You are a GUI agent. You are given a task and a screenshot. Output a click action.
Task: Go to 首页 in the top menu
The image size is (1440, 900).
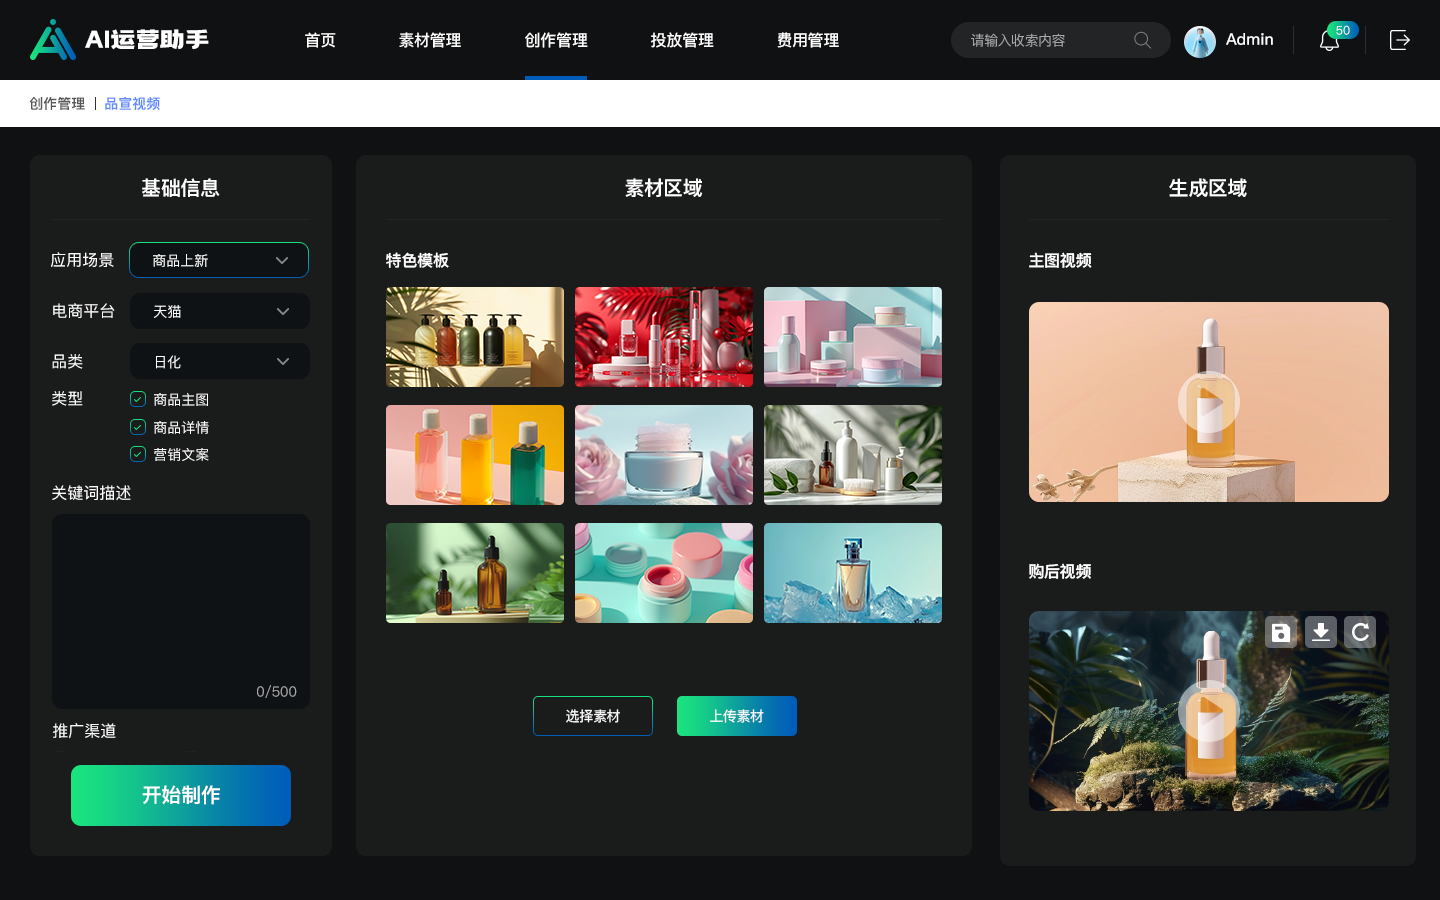[320, 40]
